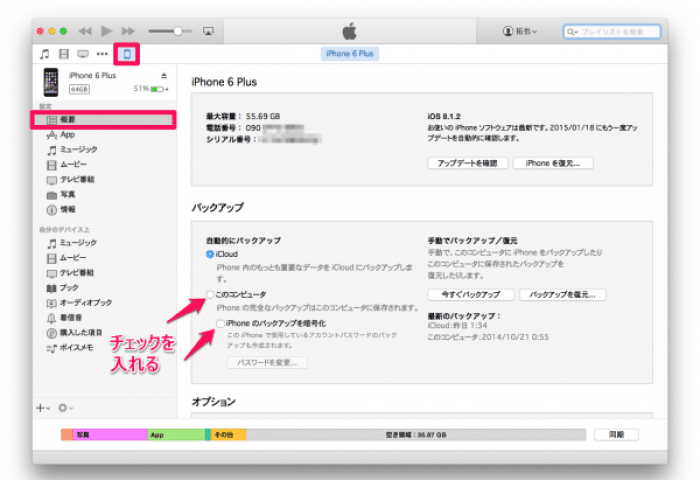Click the 51% battery indicator
This screenshot has width=700, height=480.
click(151, 89)
